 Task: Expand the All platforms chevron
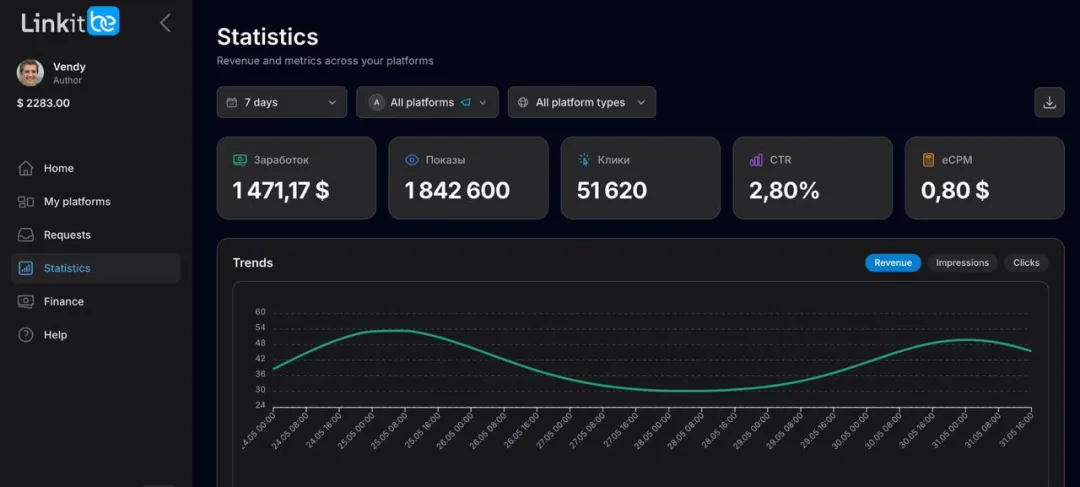coord(483,102)
